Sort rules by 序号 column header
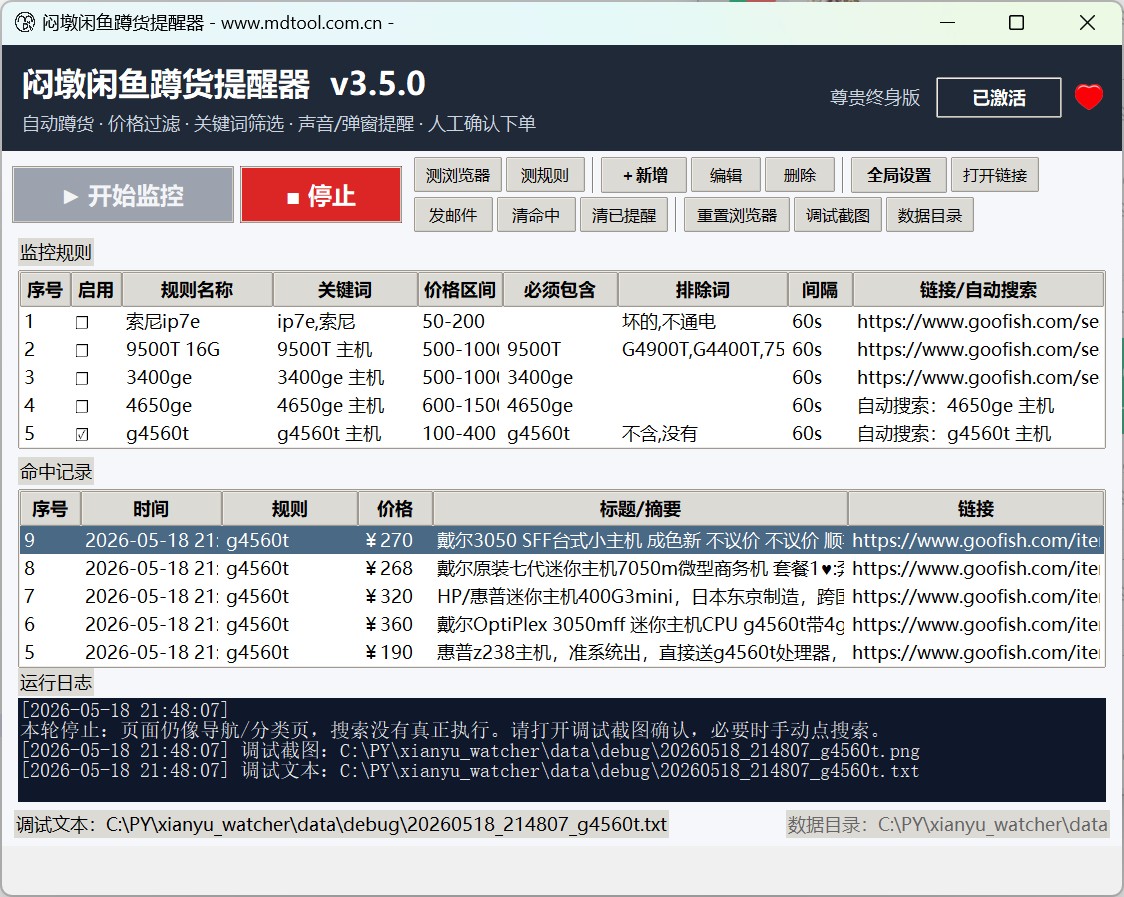The image size is (1124, 897). click(x=45, y=290)
